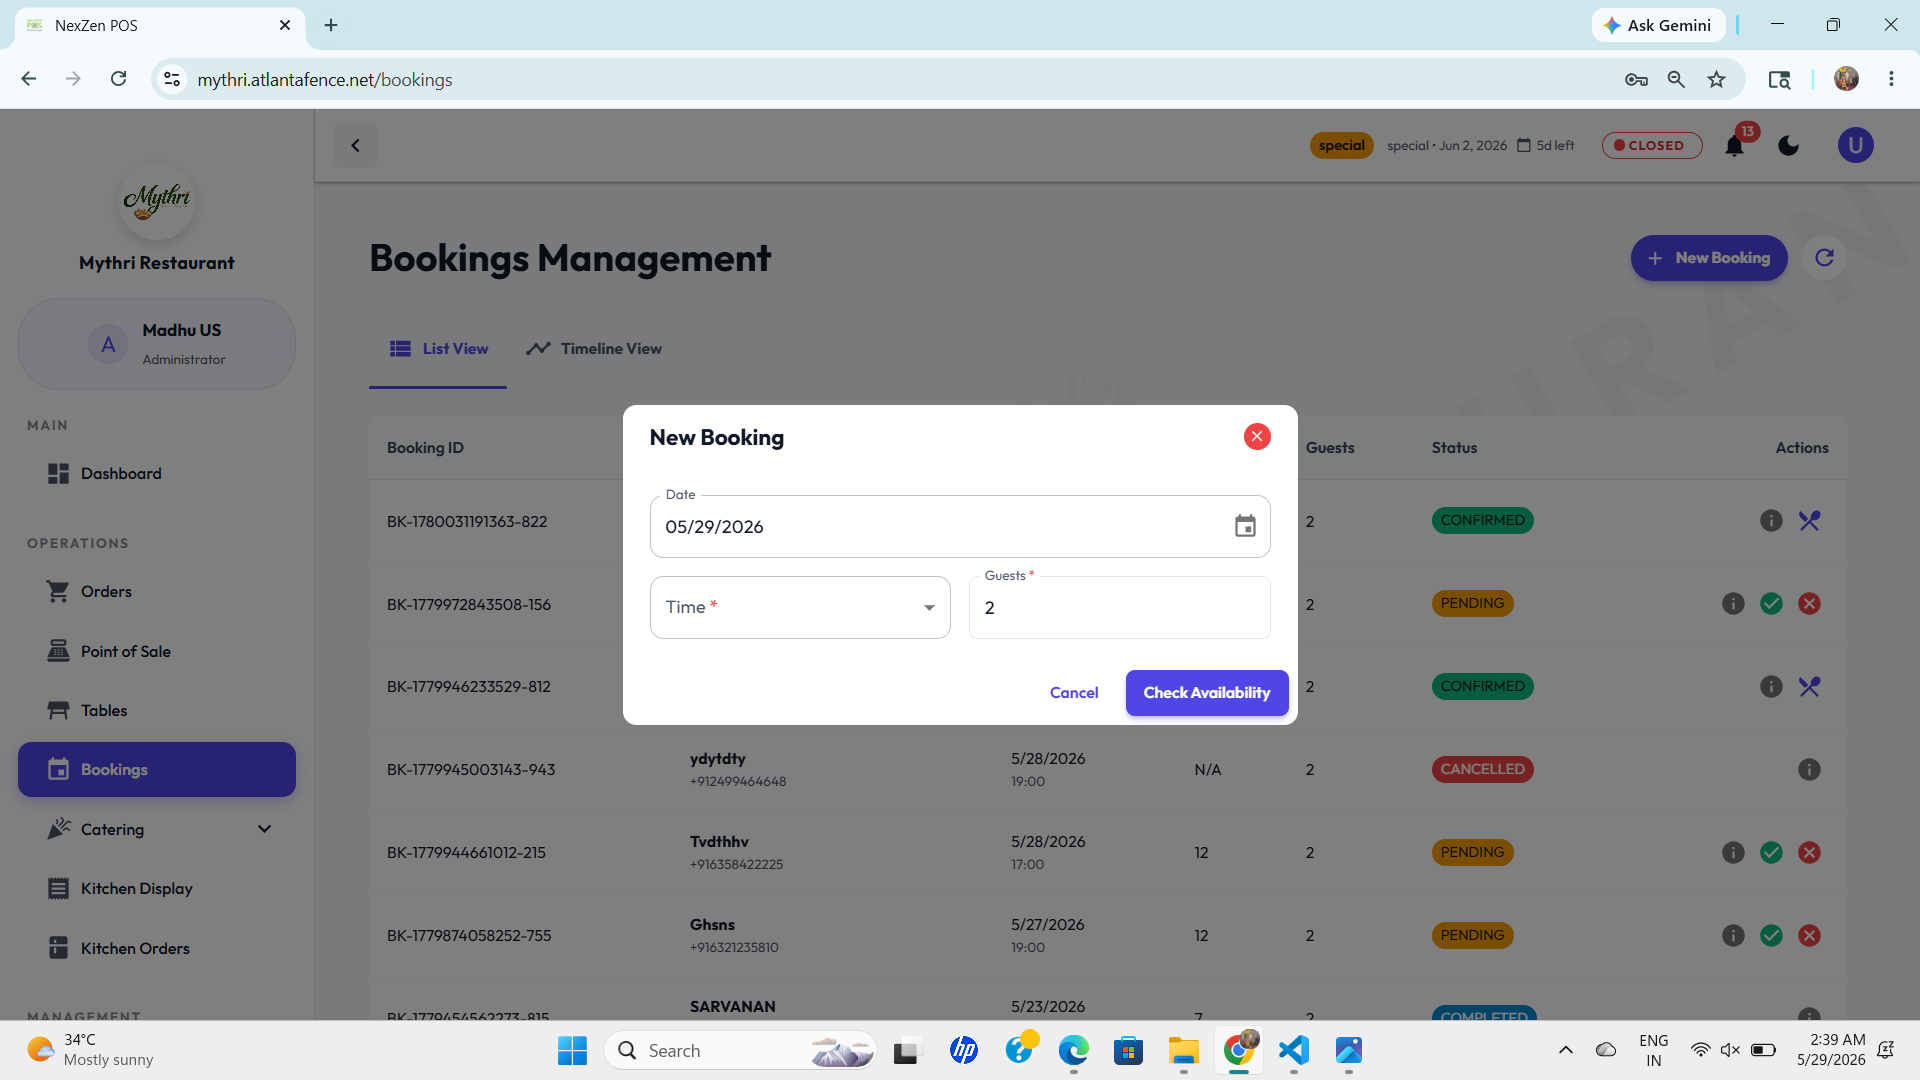
Task: Open File Explorer from taskbar
Action: pos(1184,1051)
